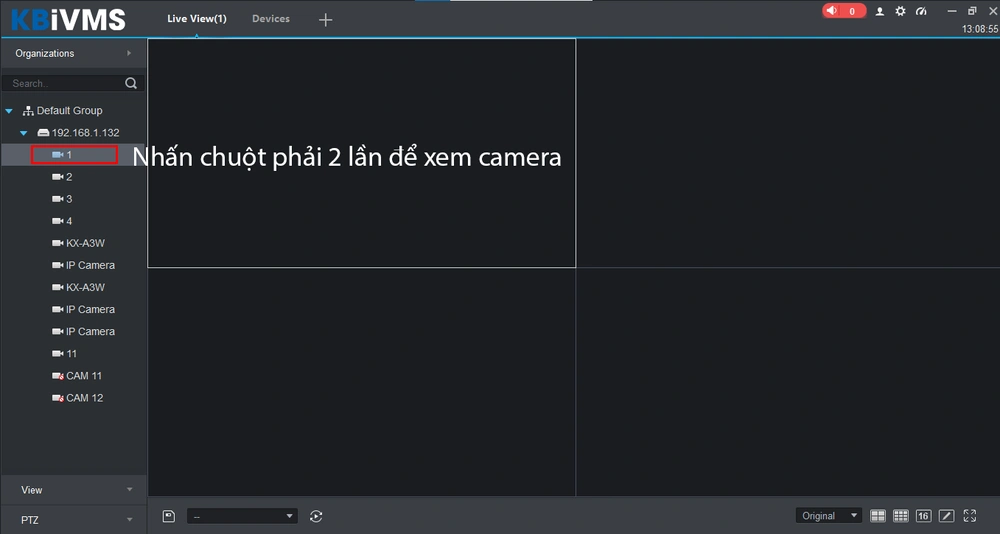
Task: Add a new tab with plus icon
Action: pos(325,20)
